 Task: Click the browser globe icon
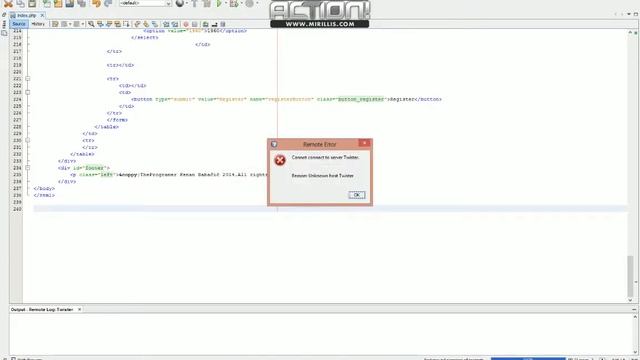click(180, 3)
